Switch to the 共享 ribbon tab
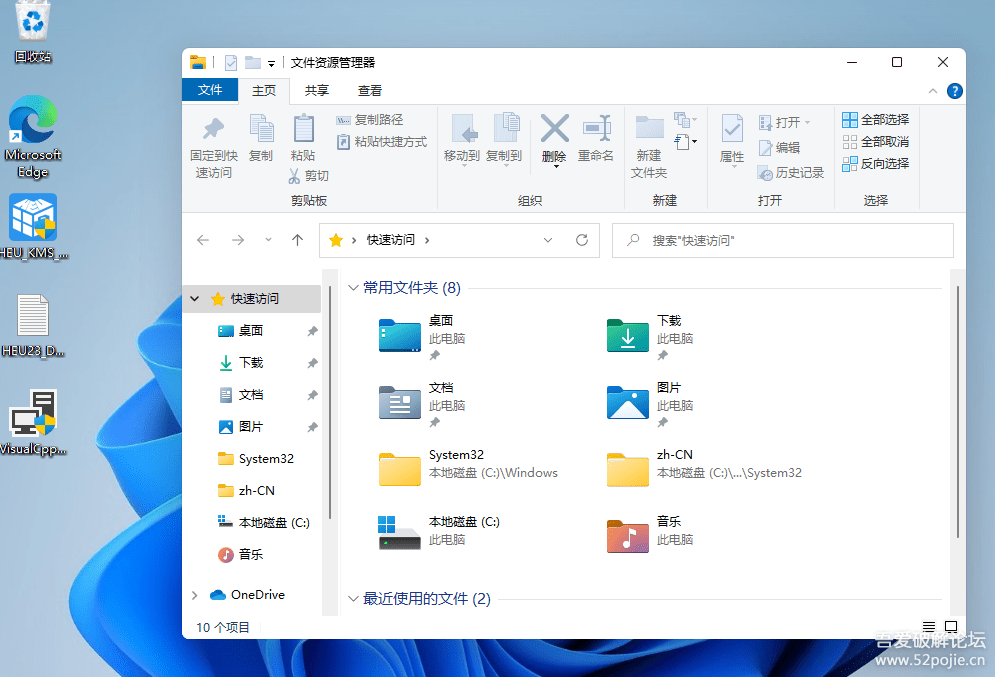 pyautogui.click(x=317, y=91)
